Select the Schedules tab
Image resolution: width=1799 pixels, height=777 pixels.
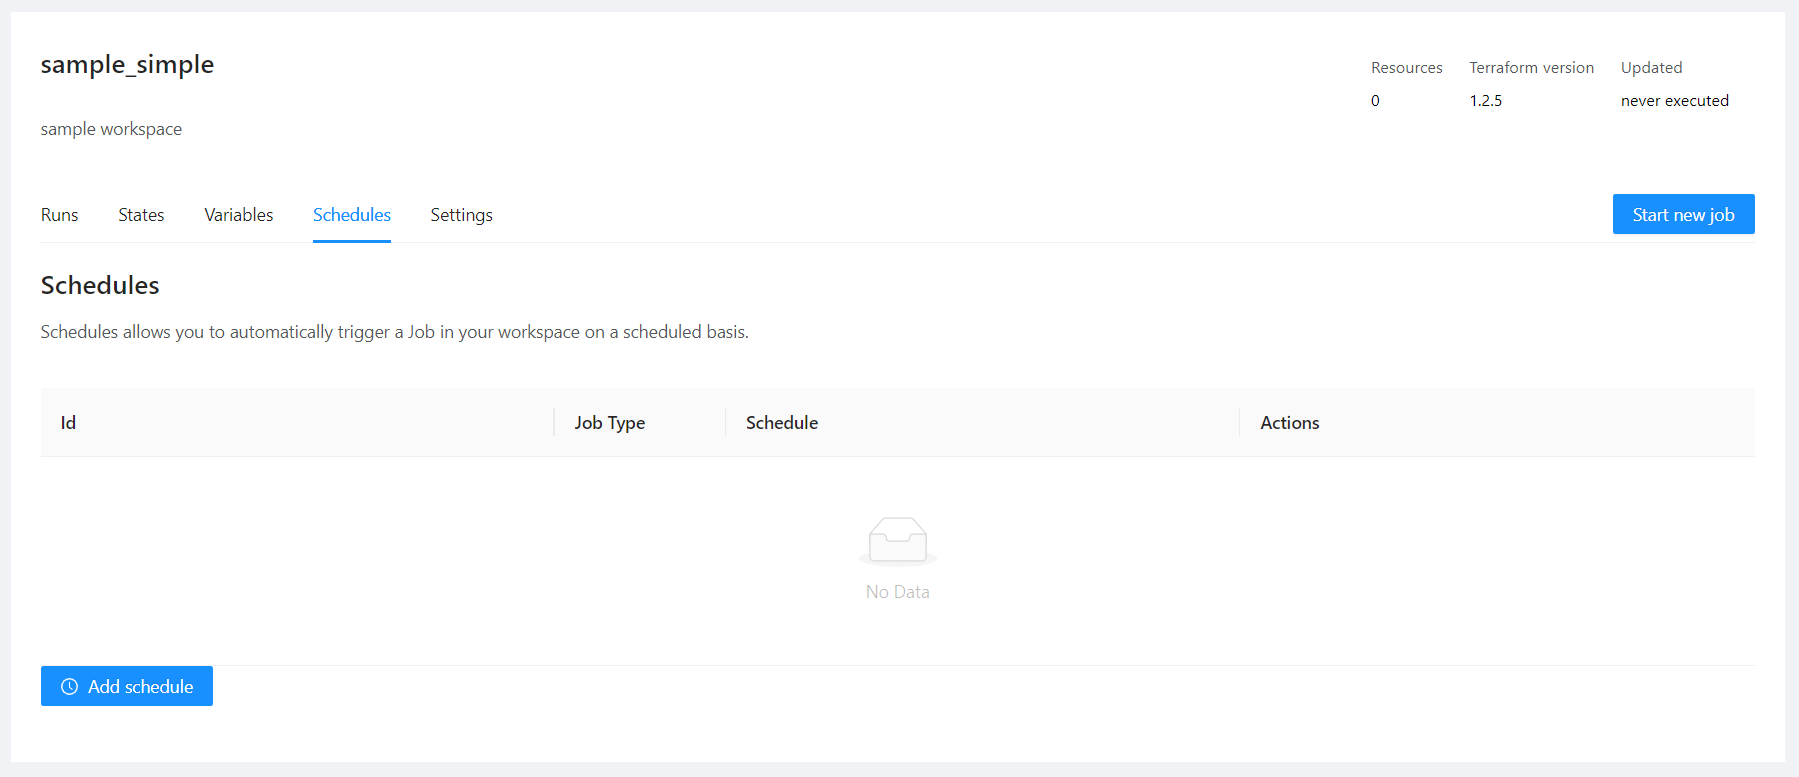351,215
